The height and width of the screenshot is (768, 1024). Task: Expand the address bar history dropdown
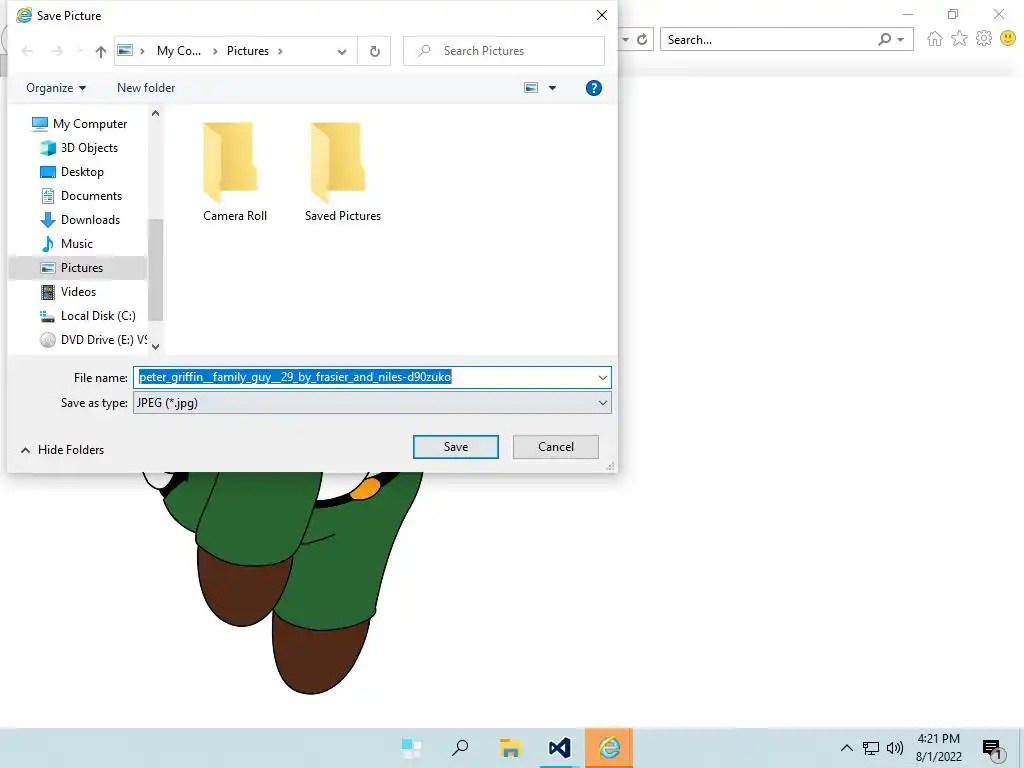[342, 52]
